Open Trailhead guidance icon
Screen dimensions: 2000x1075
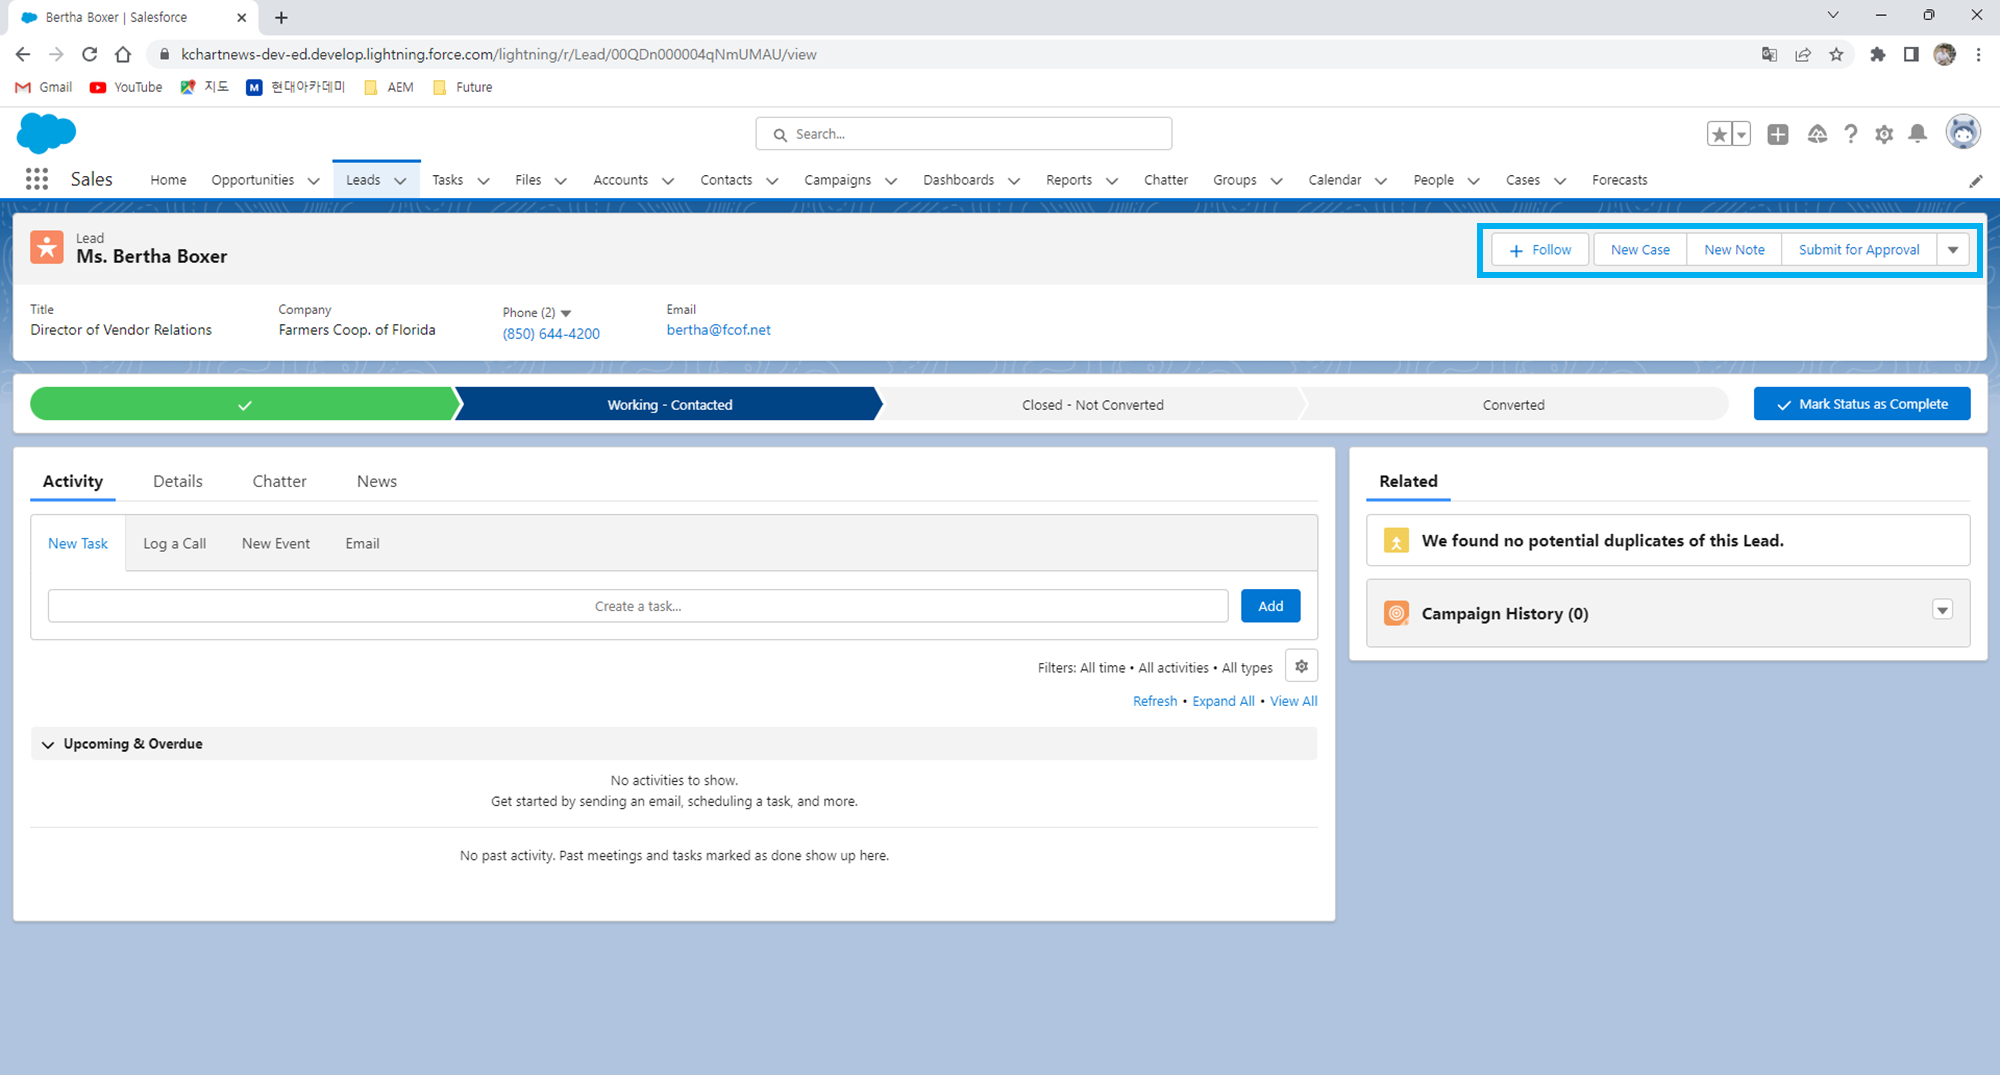[1818, 134]
